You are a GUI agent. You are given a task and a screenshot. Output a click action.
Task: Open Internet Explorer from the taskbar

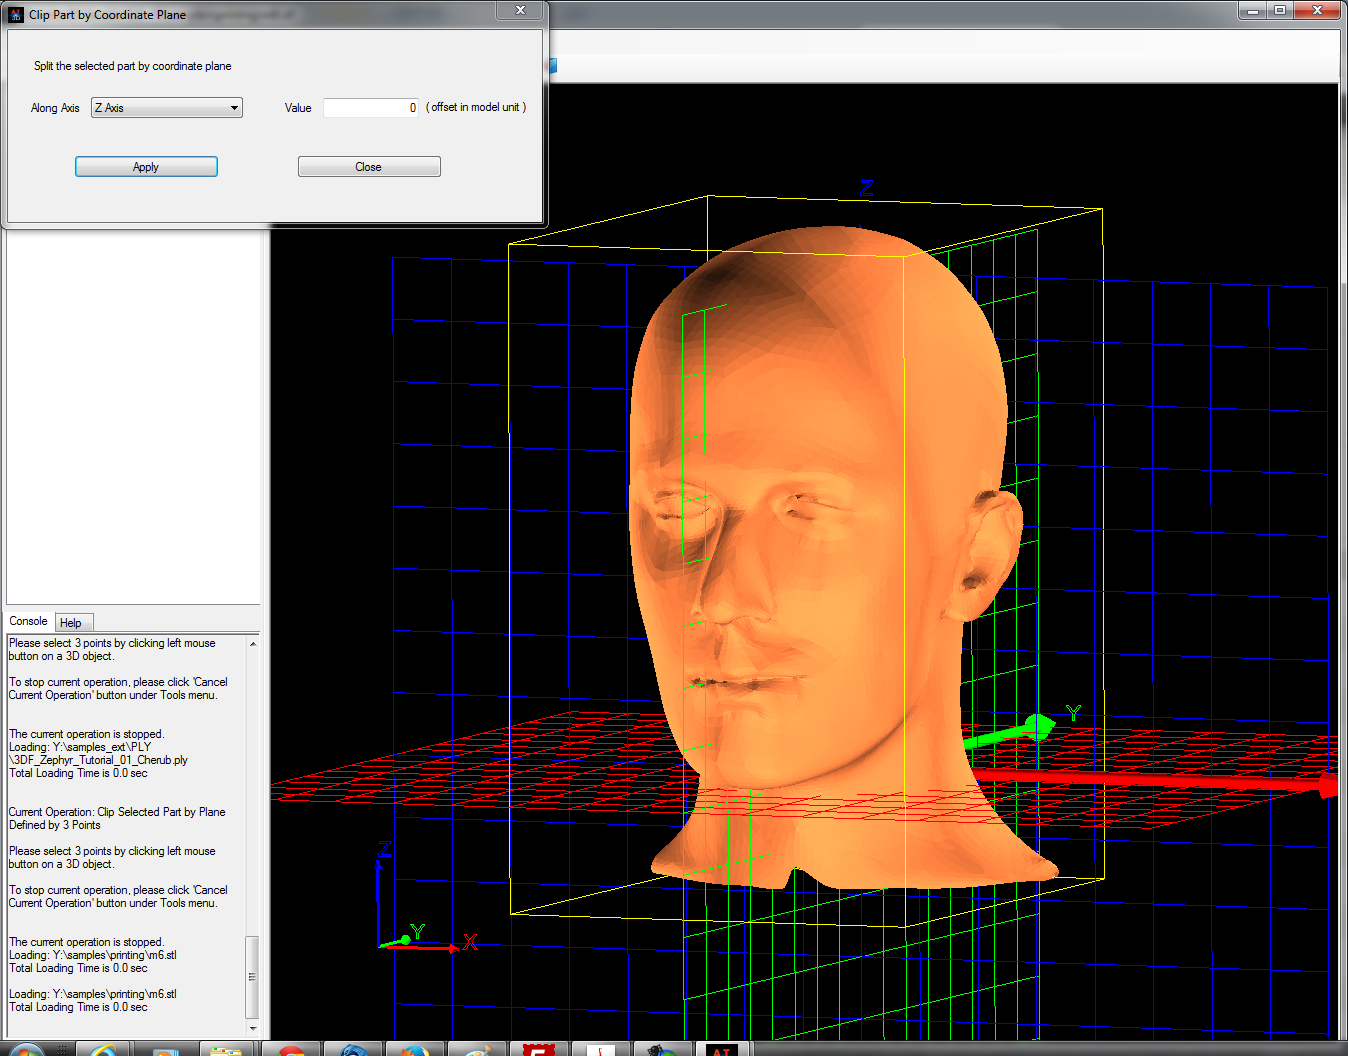(x=104, y=1050)
